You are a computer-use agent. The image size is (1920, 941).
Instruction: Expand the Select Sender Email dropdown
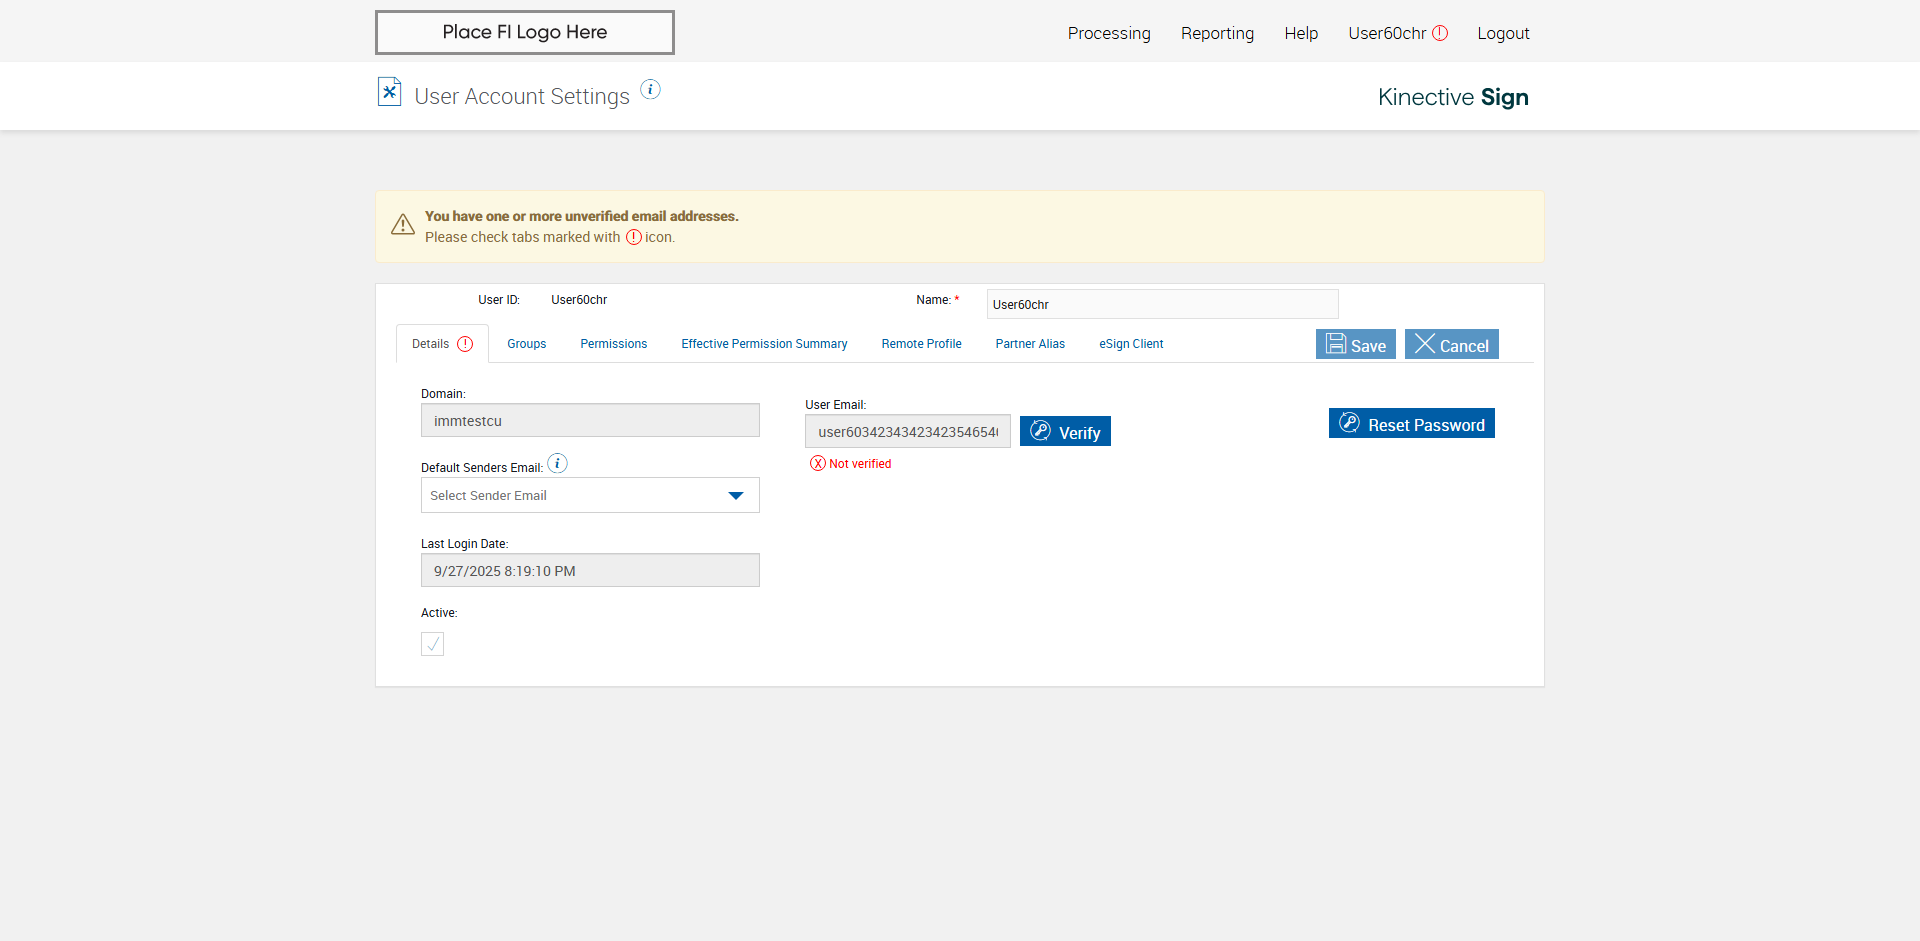point(590,495)
